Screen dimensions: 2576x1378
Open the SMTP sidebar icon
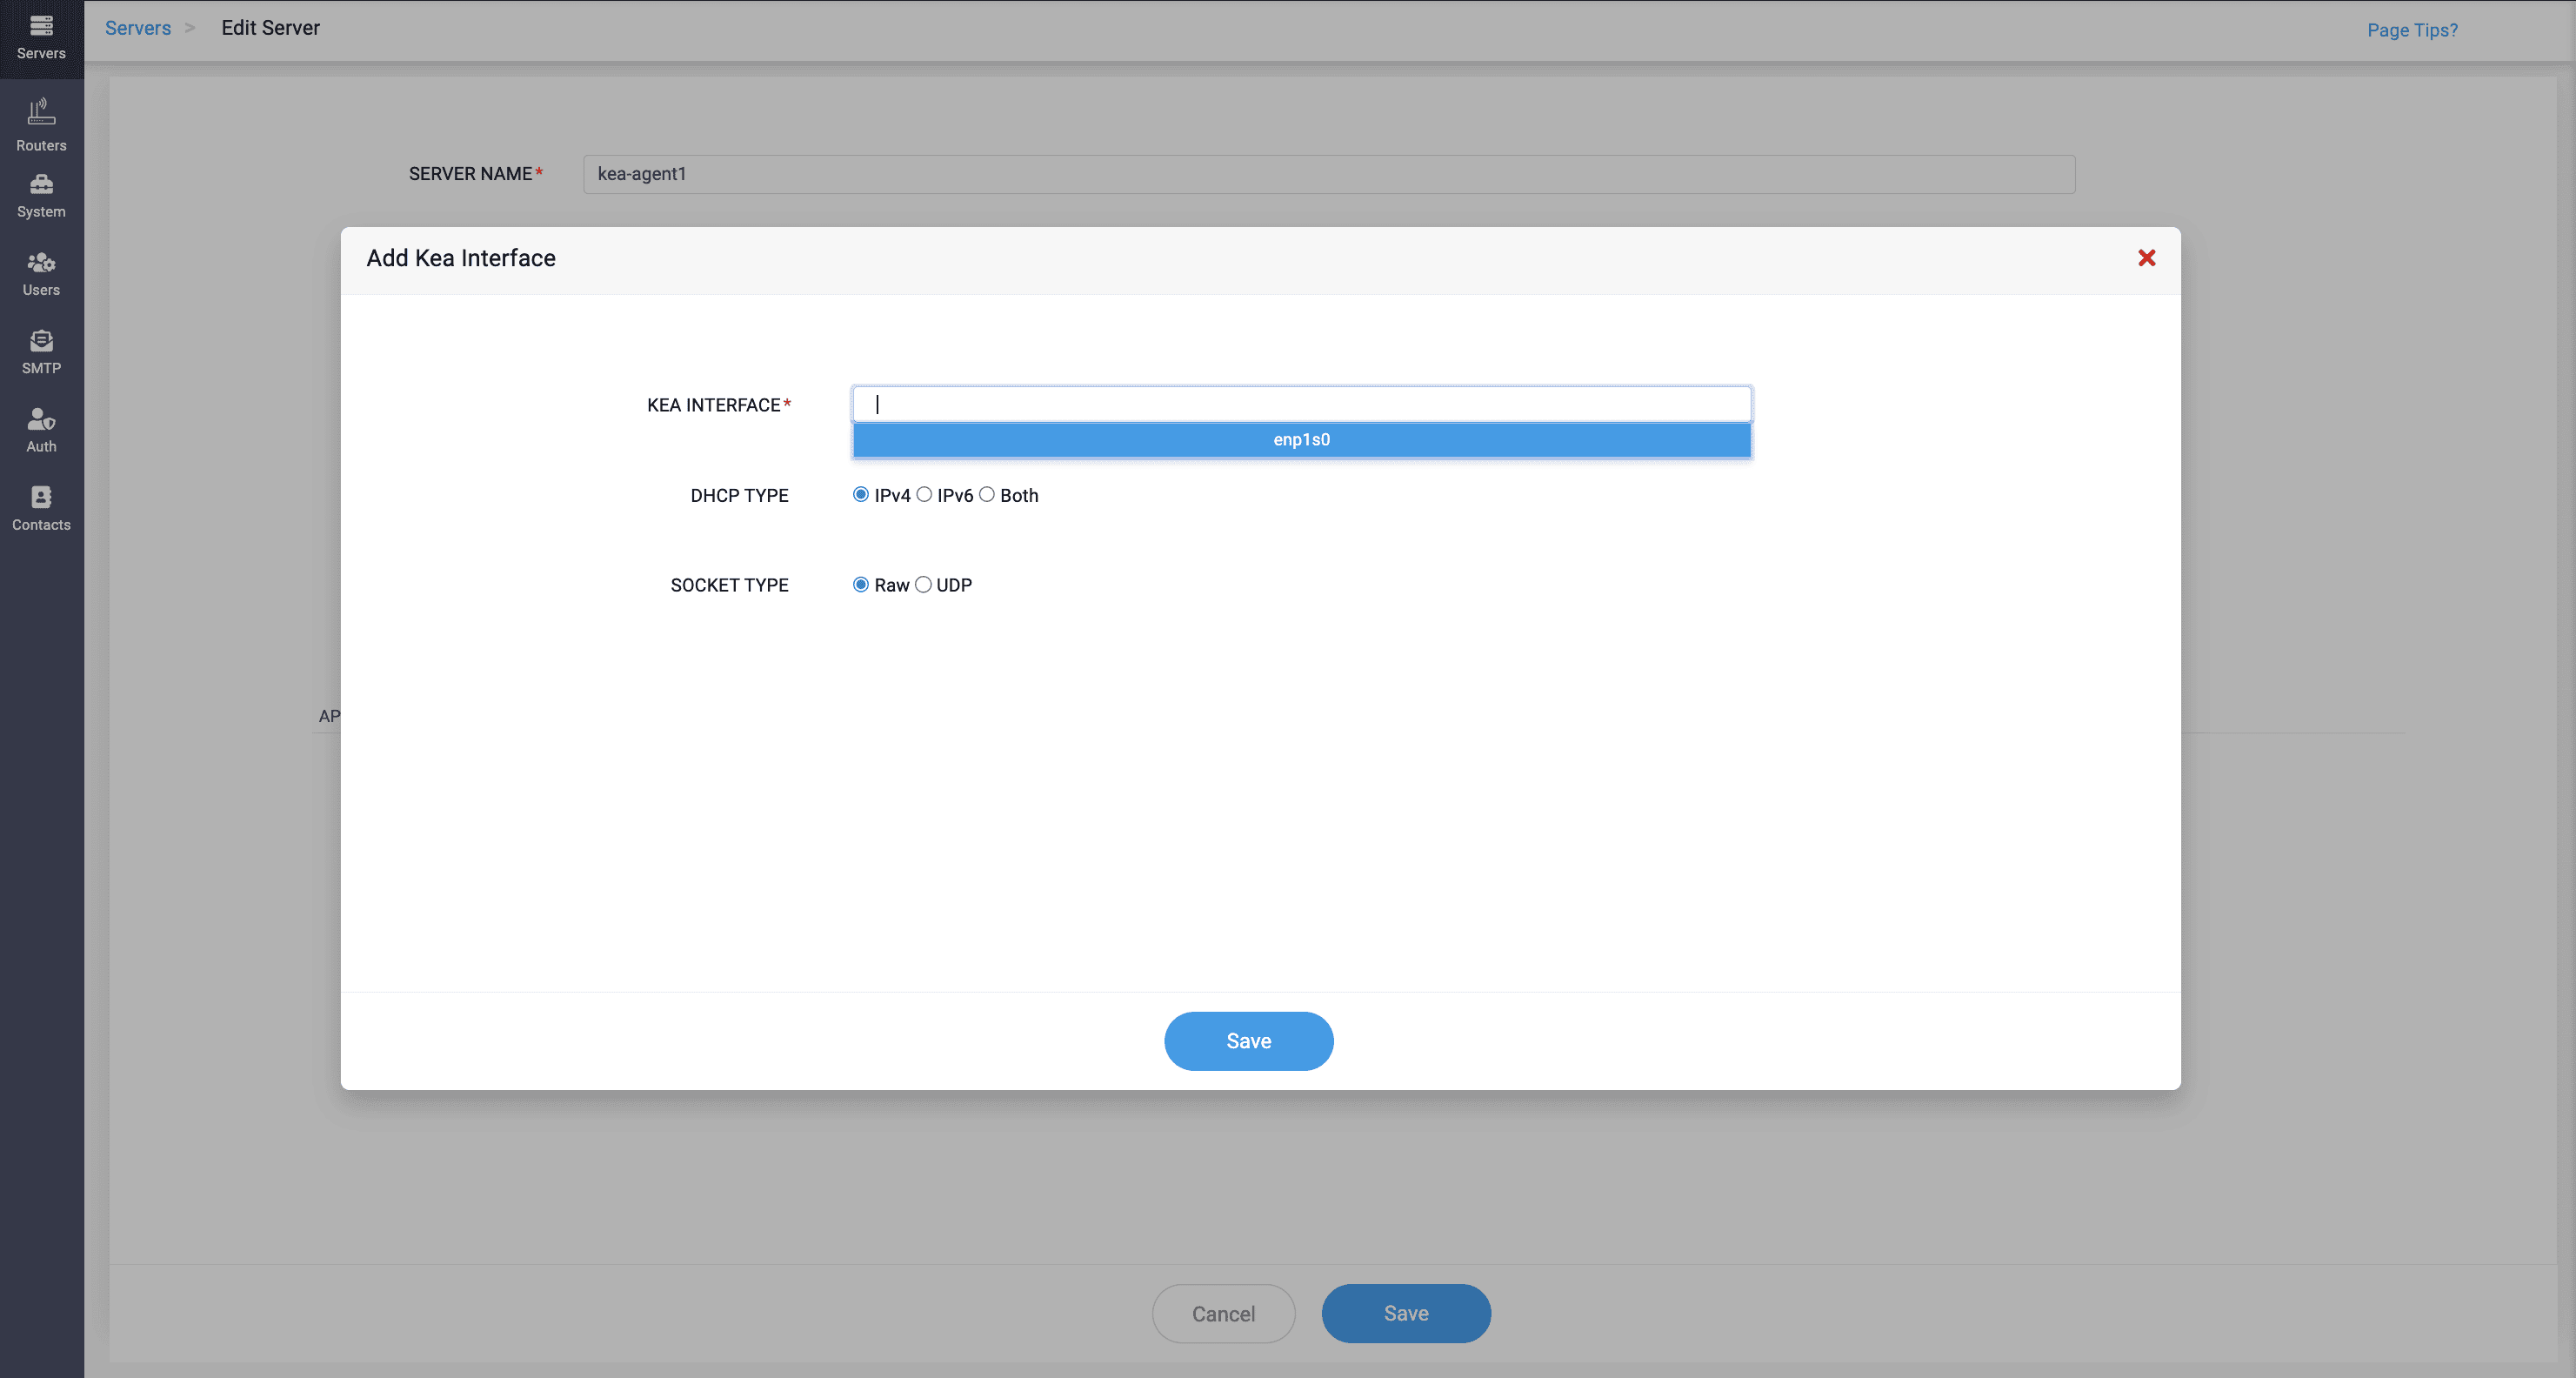[41, 352]
